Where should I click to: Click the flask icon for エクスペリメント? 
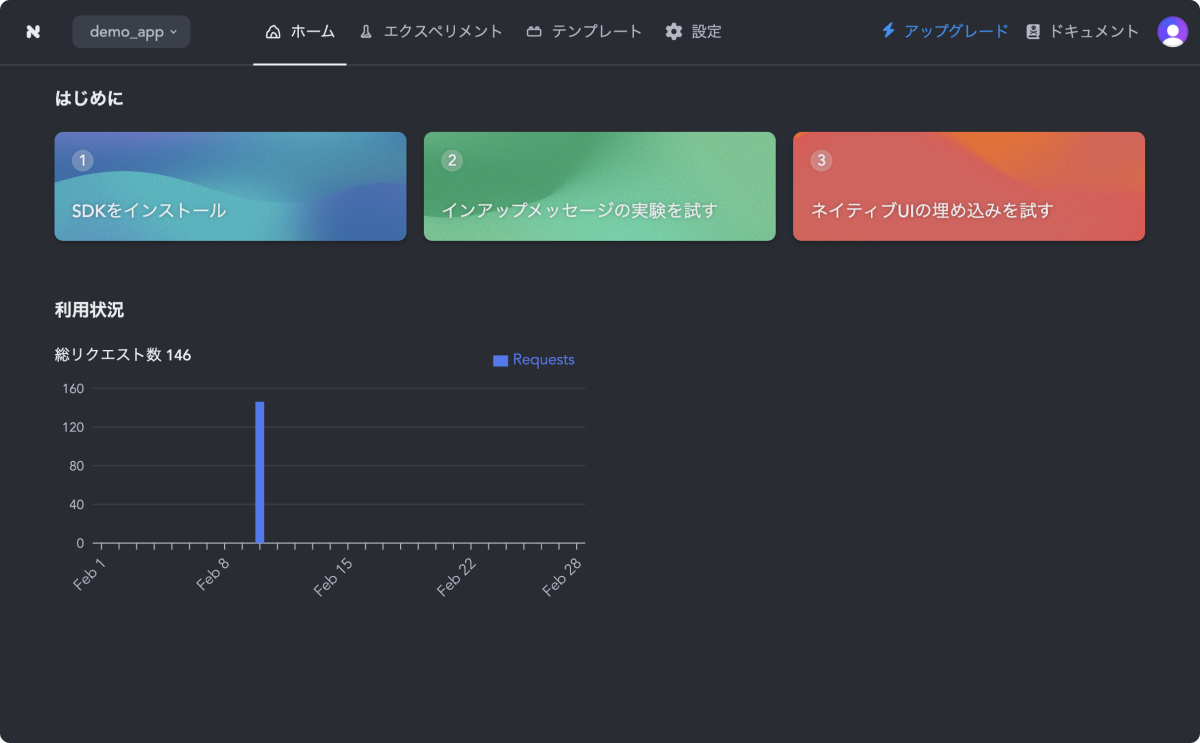366,32
